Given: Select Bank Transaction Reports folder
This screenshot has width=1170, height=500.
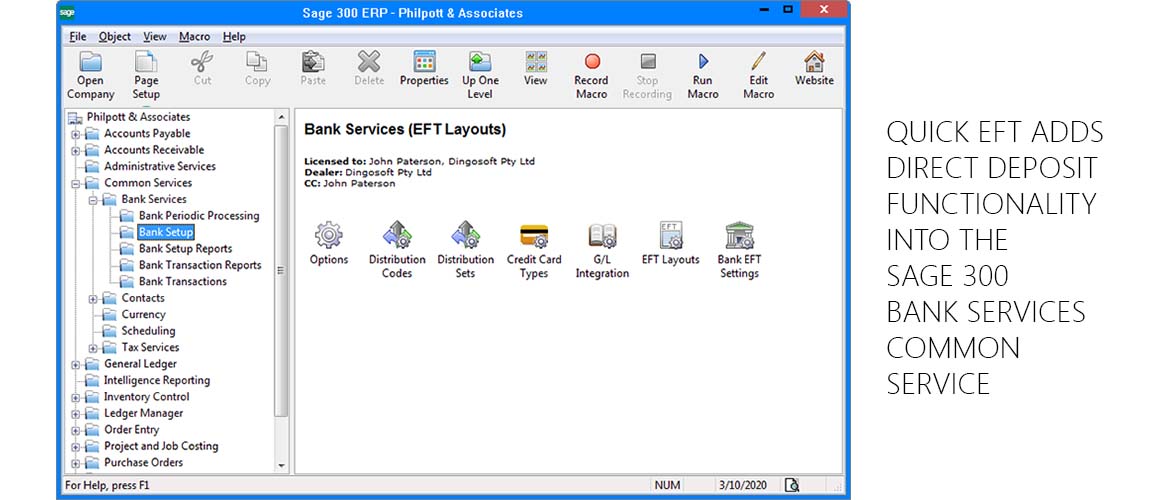Looking at the screenshot, I should (200, 265).
